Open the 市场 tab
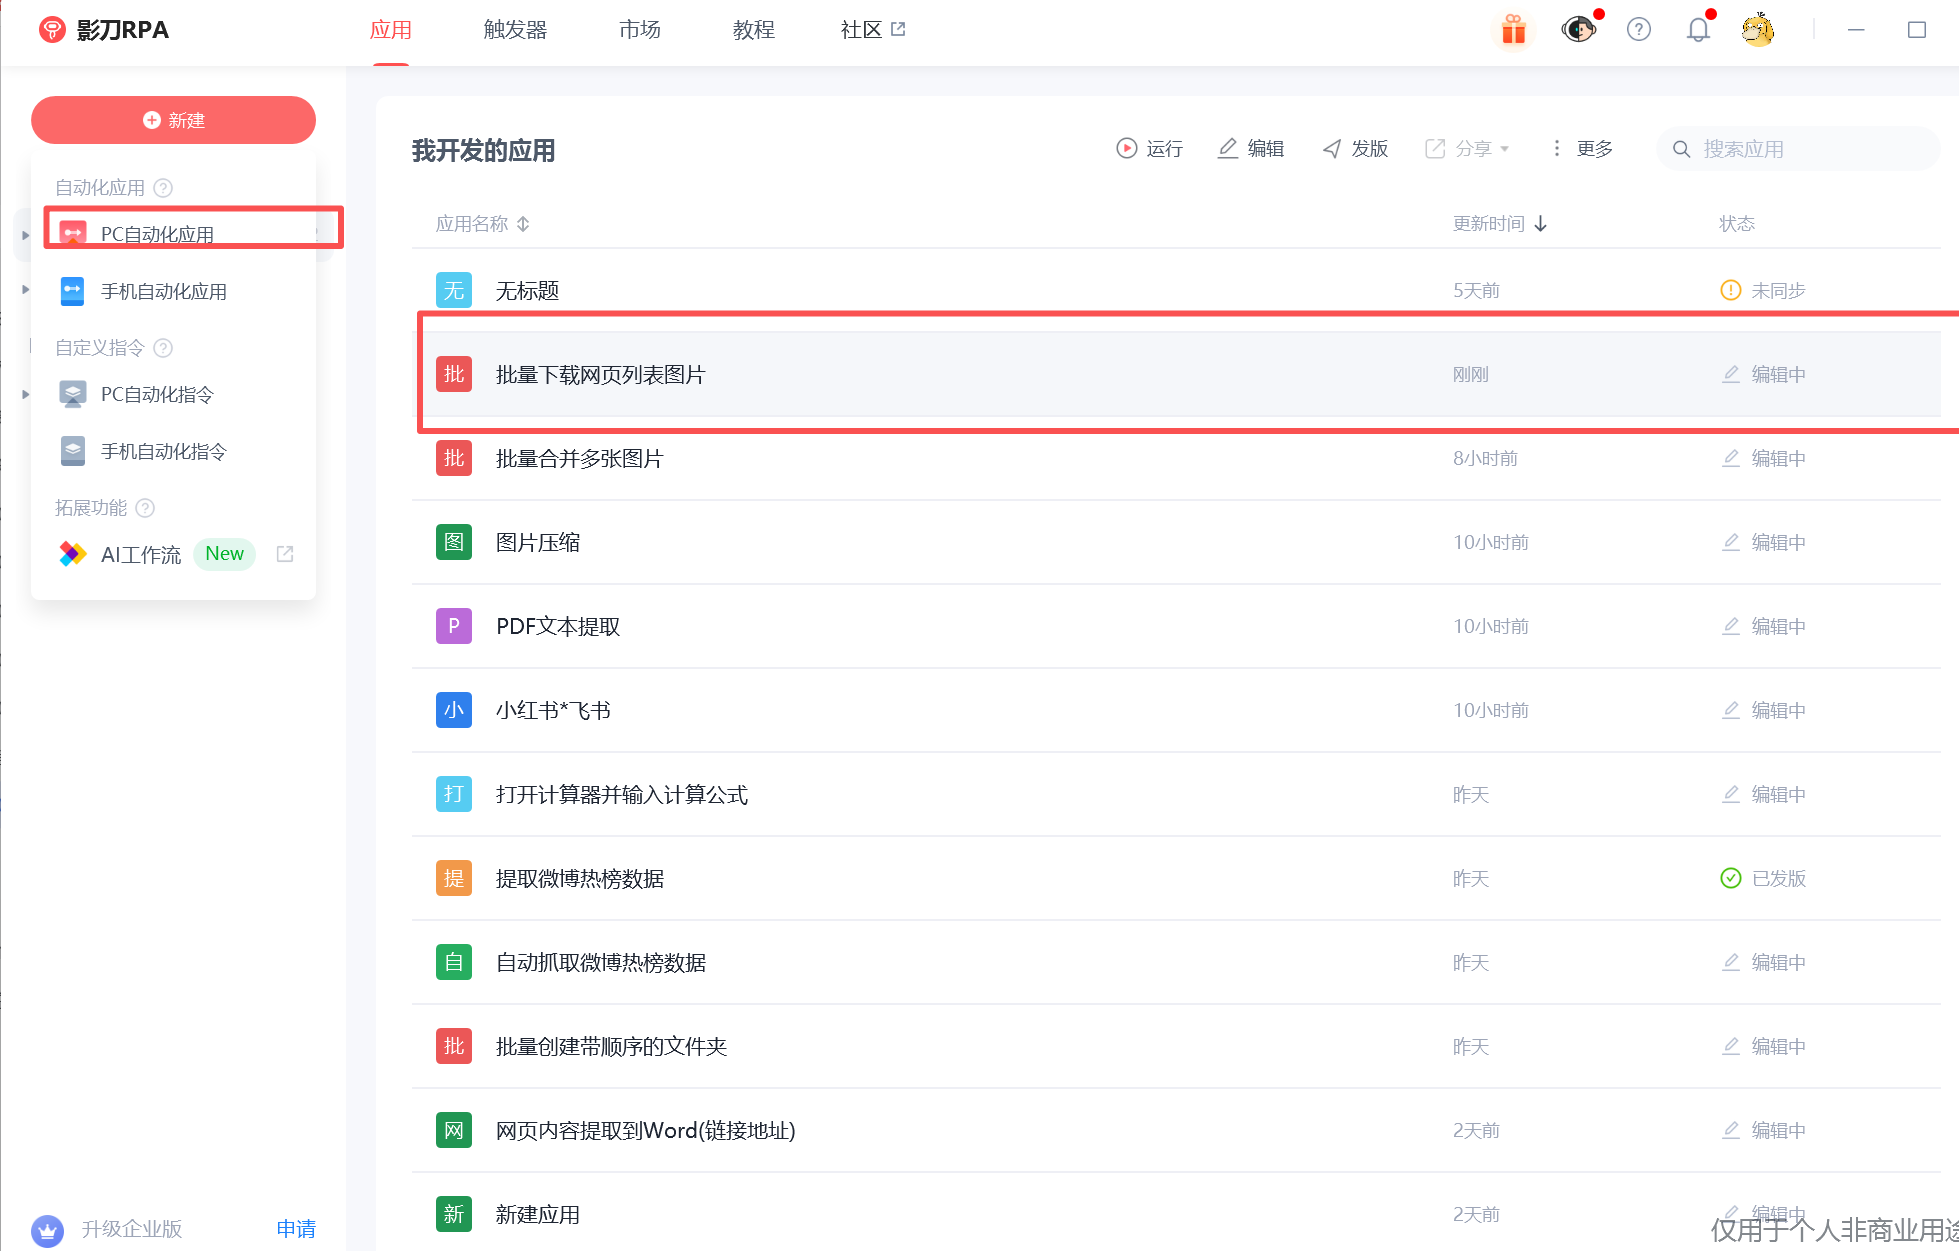 (x=639, y=30)
